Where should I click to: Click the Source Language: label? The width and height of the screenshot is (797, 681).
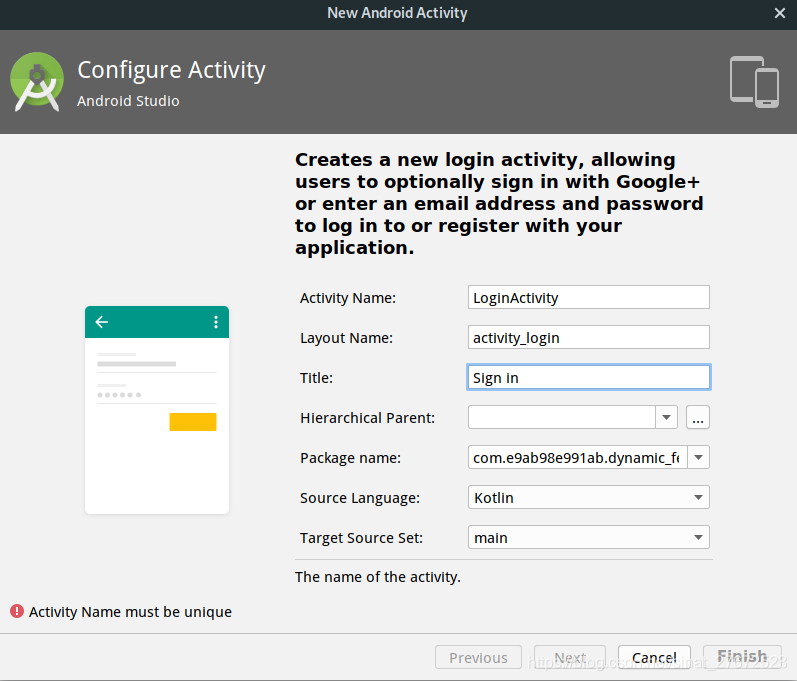pos(360,498)
